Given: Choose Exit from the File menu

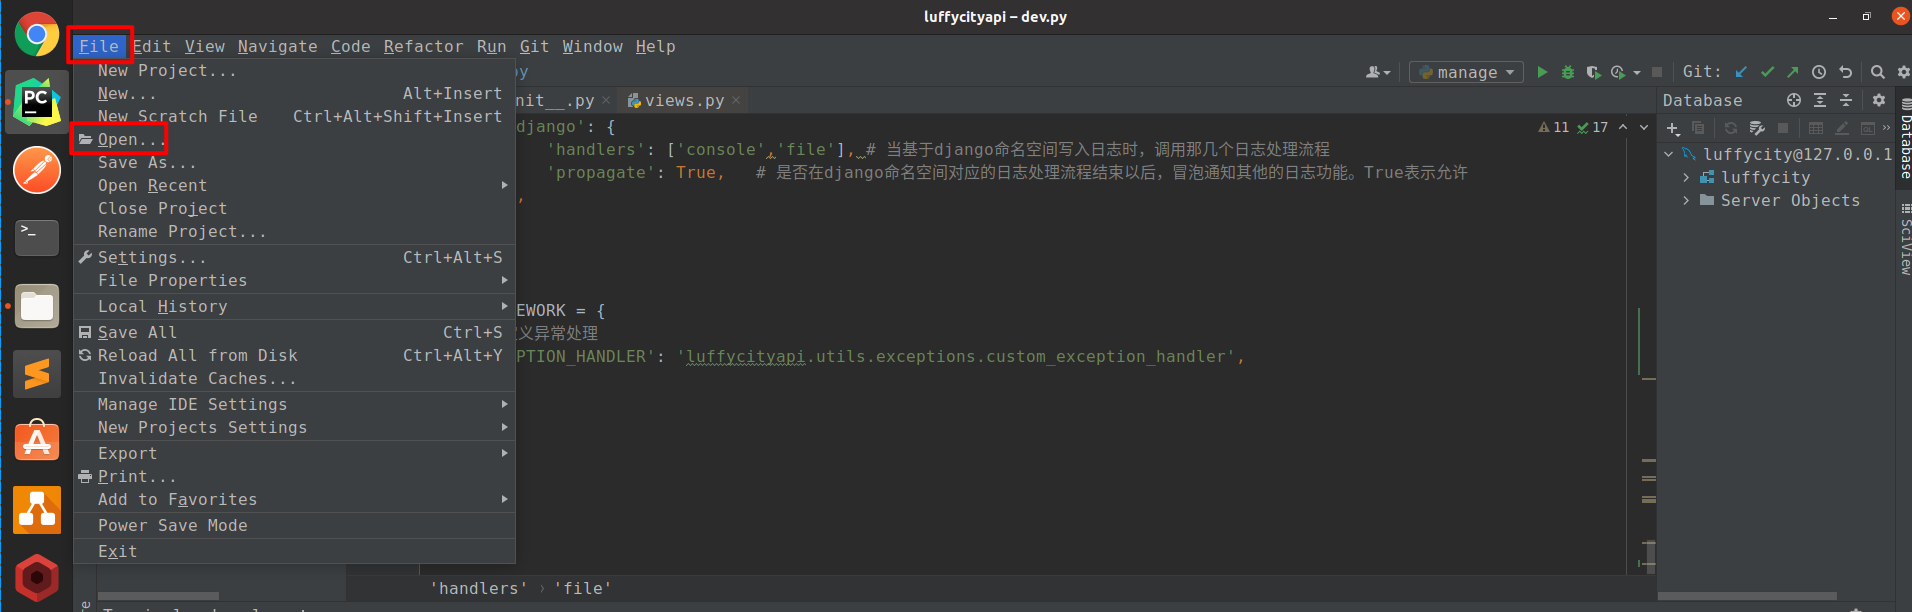Looking at the screenshot, I should 294,552.
